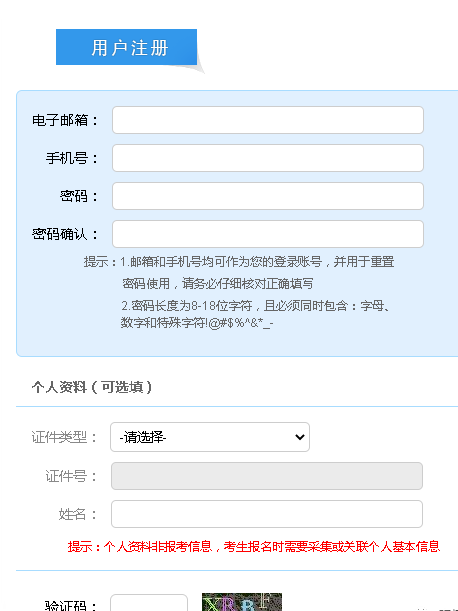Viewport: 458px width, 611px height.
Task: Open the 证件类型 -请选择- dropdown
Action: [x=210, y=437]
